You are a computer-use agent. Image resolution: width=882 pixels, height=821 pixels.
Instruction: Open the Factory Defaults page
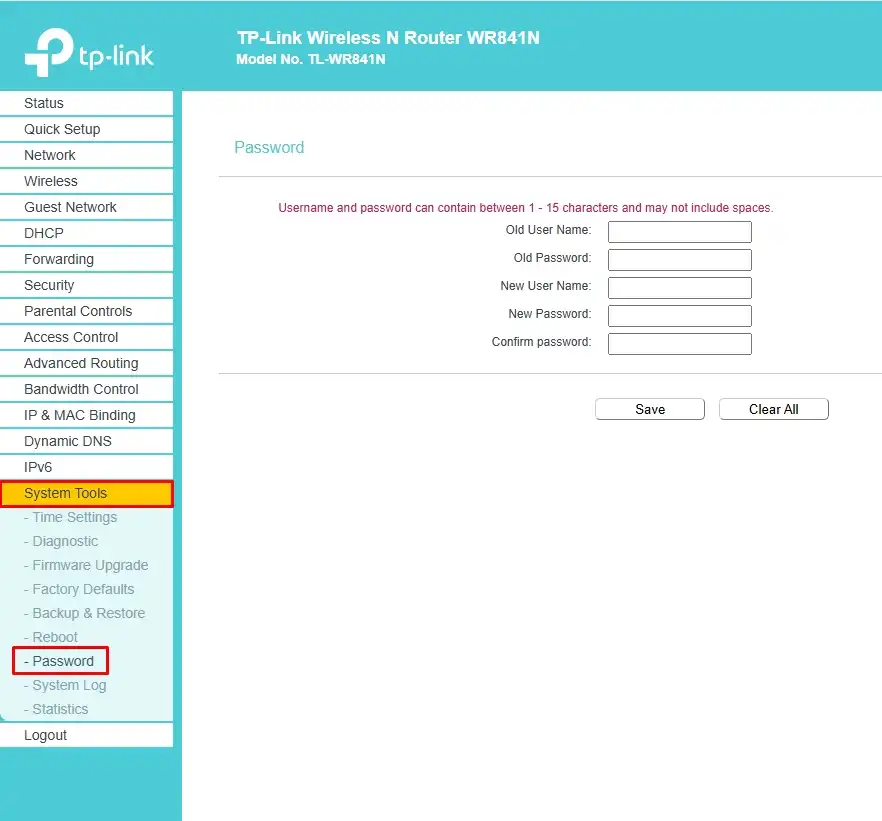(82, 589)
